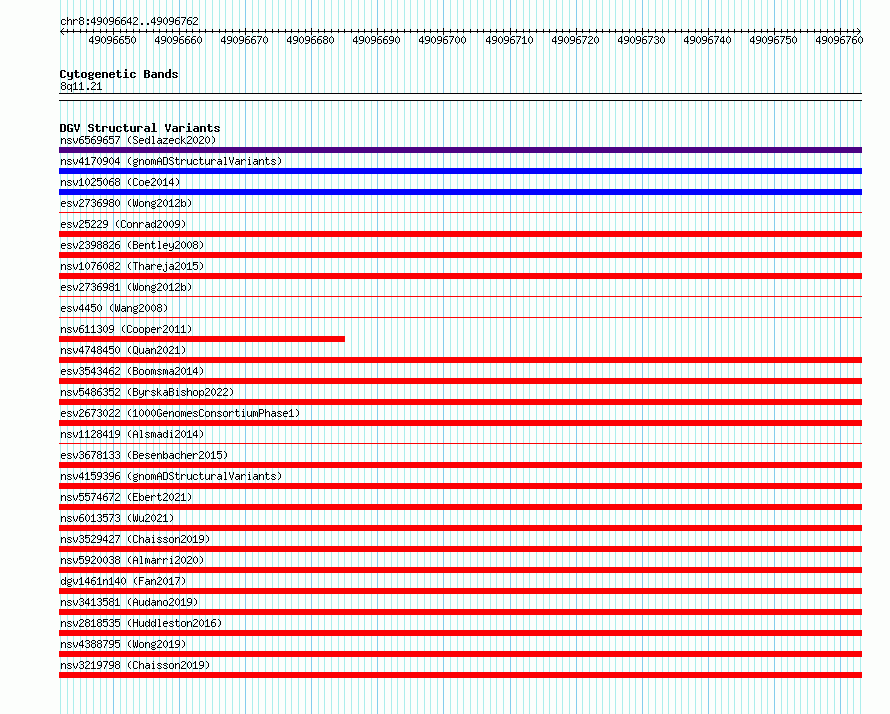Image resolution: width=890 pixels, height=714 pixels.
Task: Click ruler position 49096730
Action: [x=641, y=40]
